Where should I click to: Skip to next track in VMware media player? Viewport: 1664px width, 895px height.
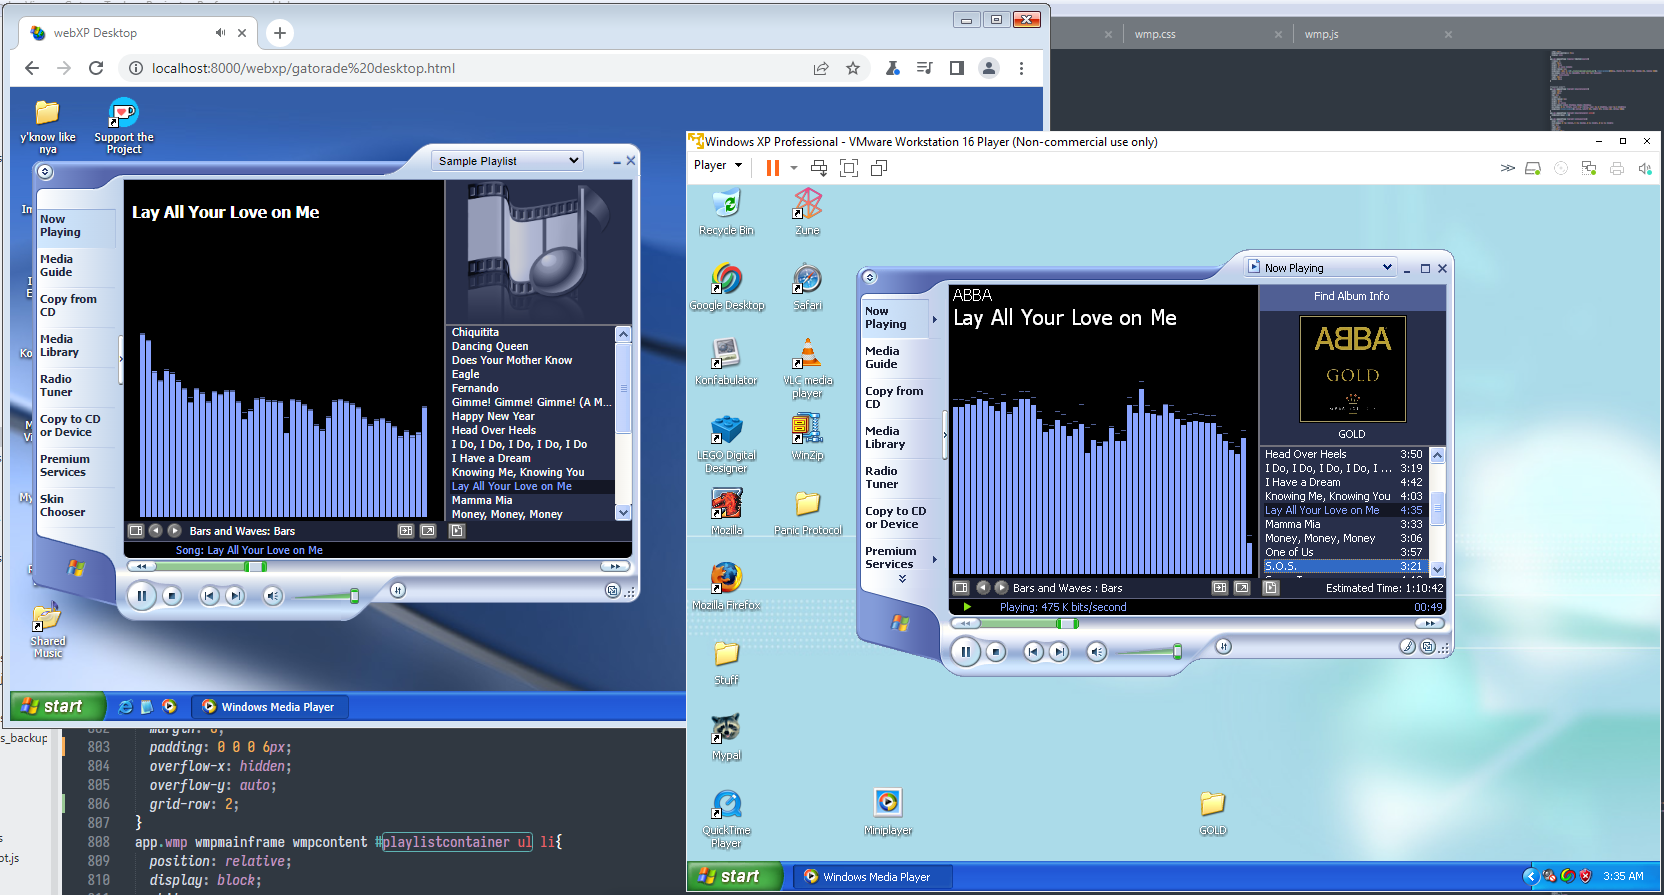[1059, 652]
